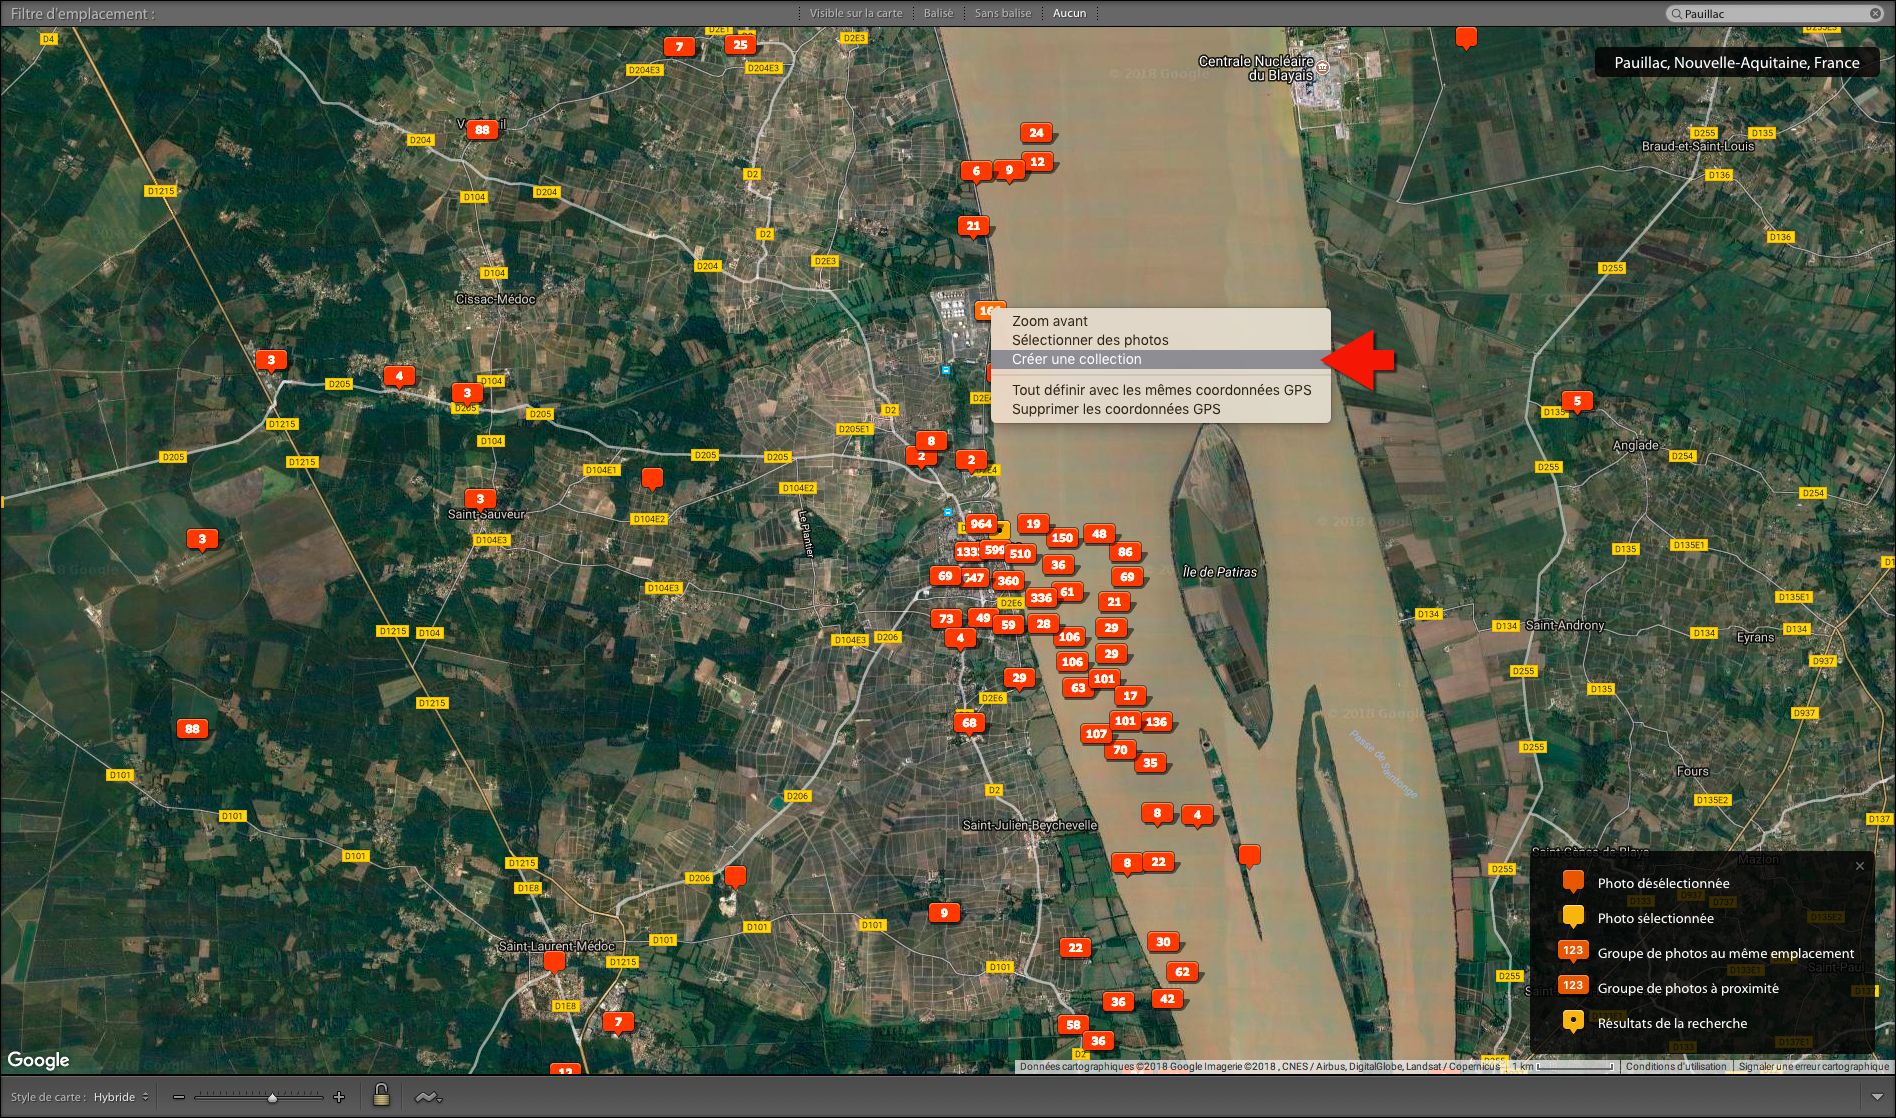The width and height of the screenshot is (1896, 1118).
Task: Click the 58 photo group marker
Action: [1073, 1024]
